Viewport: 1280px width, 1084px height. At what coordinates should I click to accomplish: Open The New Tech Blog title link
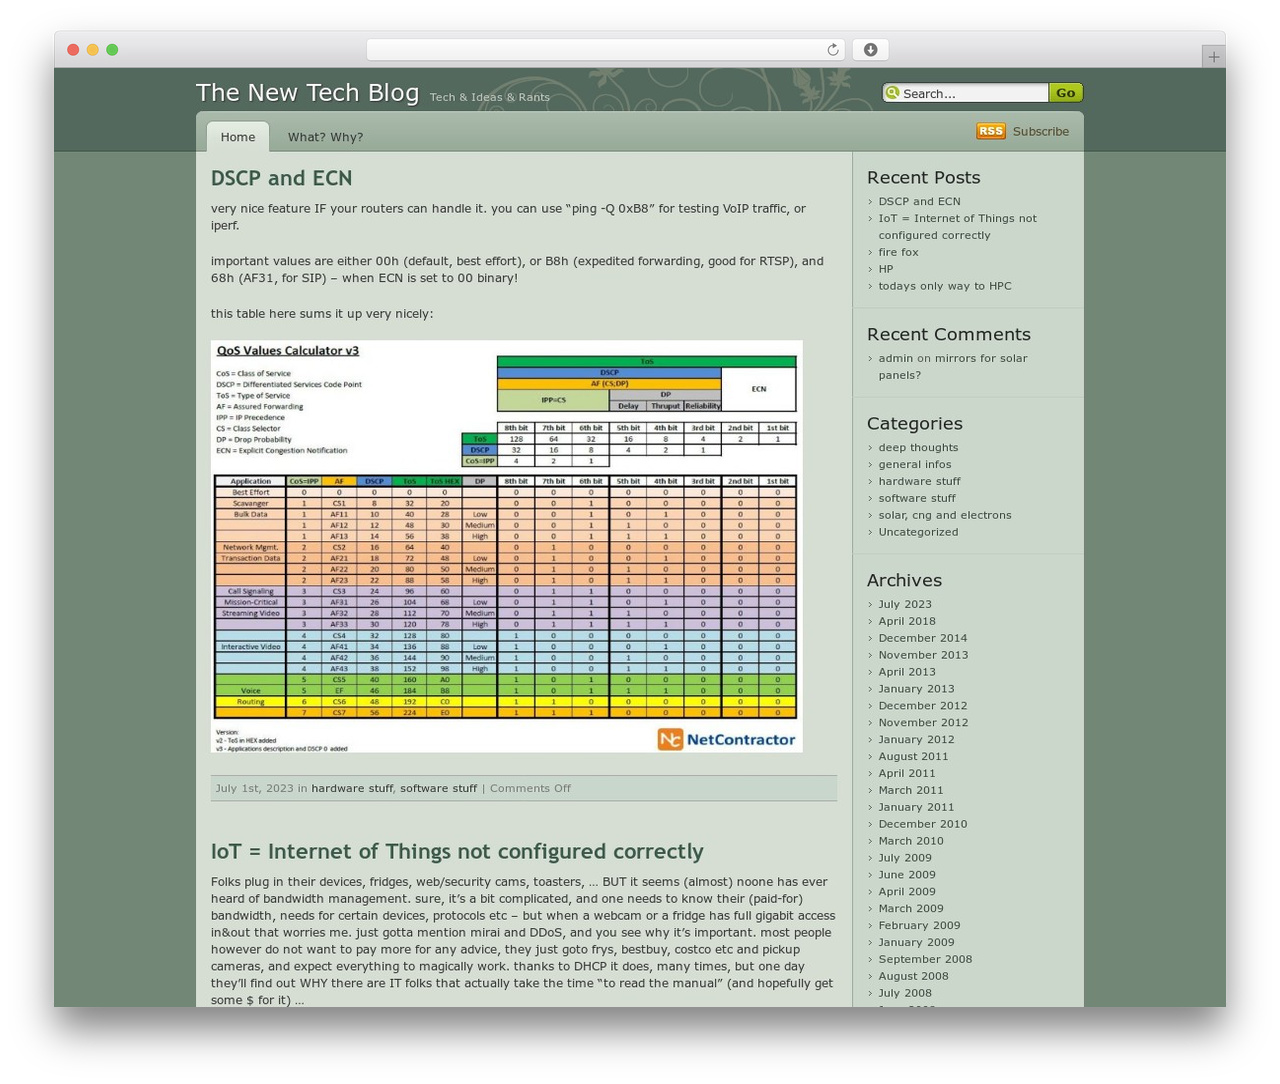pyautogui.click(x=307, y=92)
